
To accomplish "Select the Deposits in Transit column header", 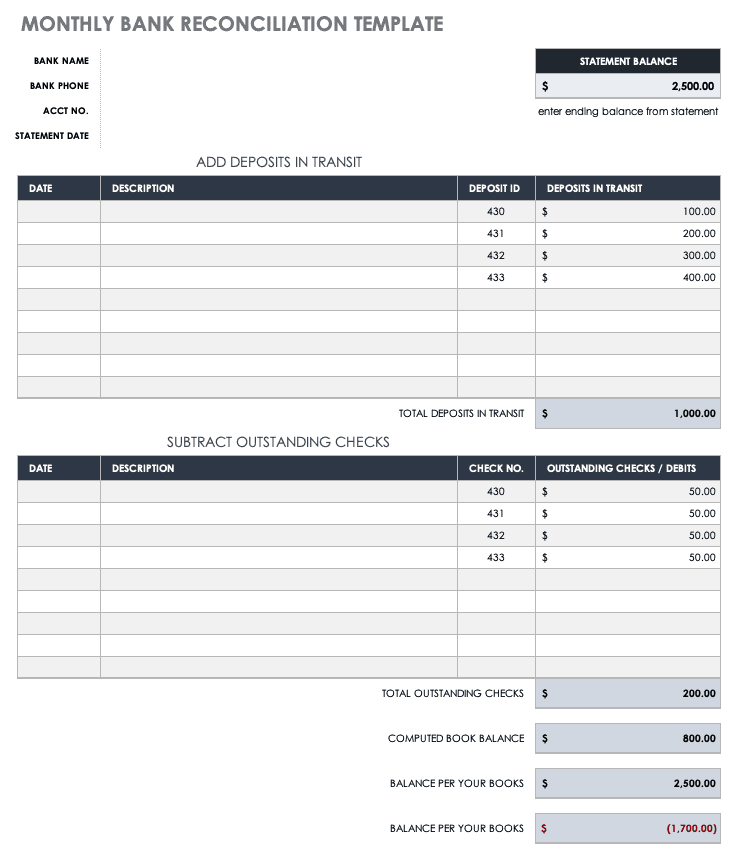I will pyautogui.click(x=627, y=188).
